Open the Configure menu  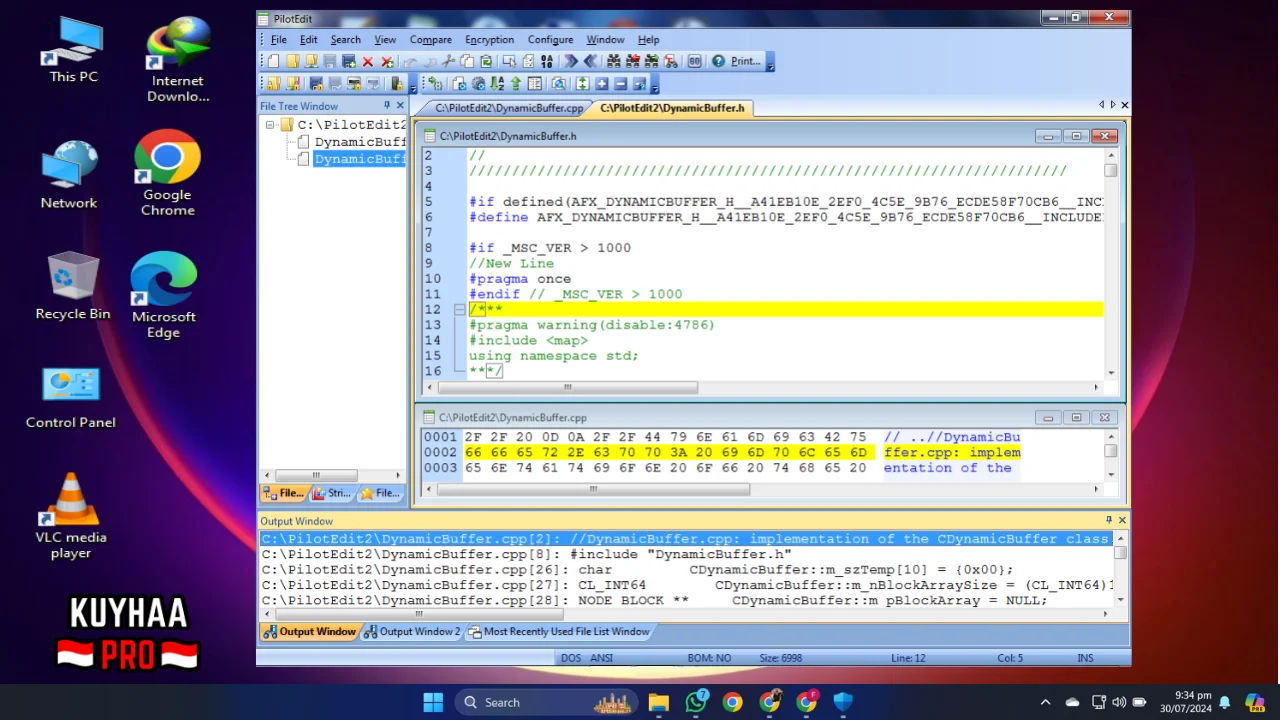click(550, 39)
